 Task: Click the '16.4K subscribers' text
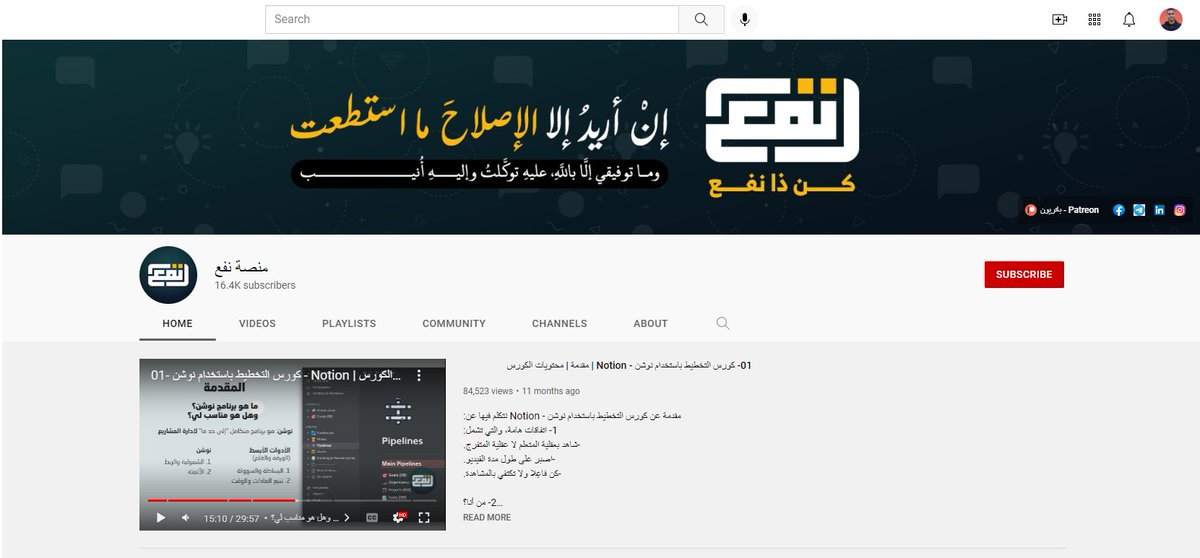(255, 285)
